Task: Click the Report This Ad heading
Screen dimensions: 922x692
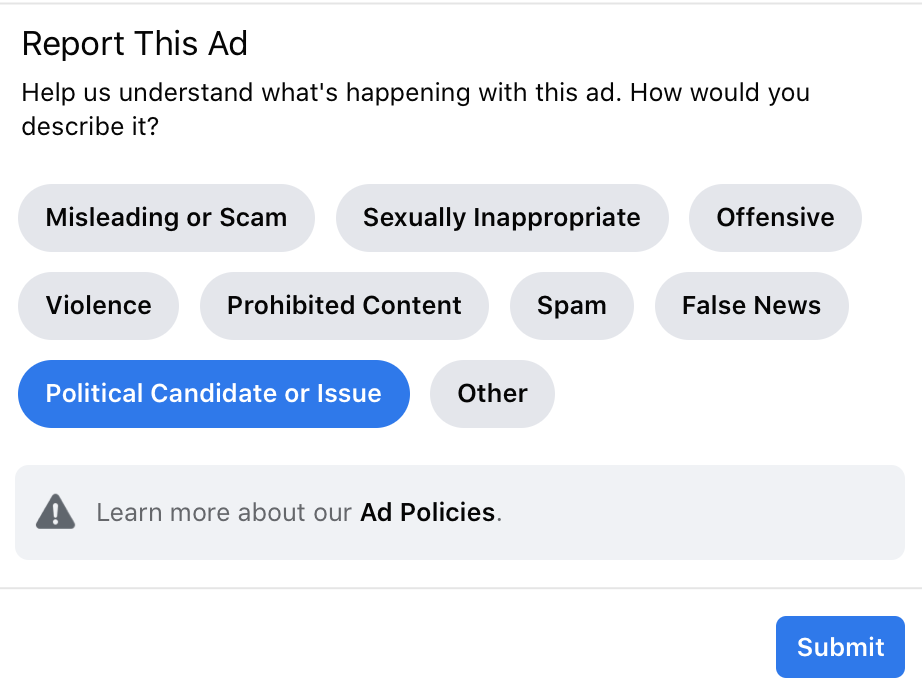Action: point(134,44)
